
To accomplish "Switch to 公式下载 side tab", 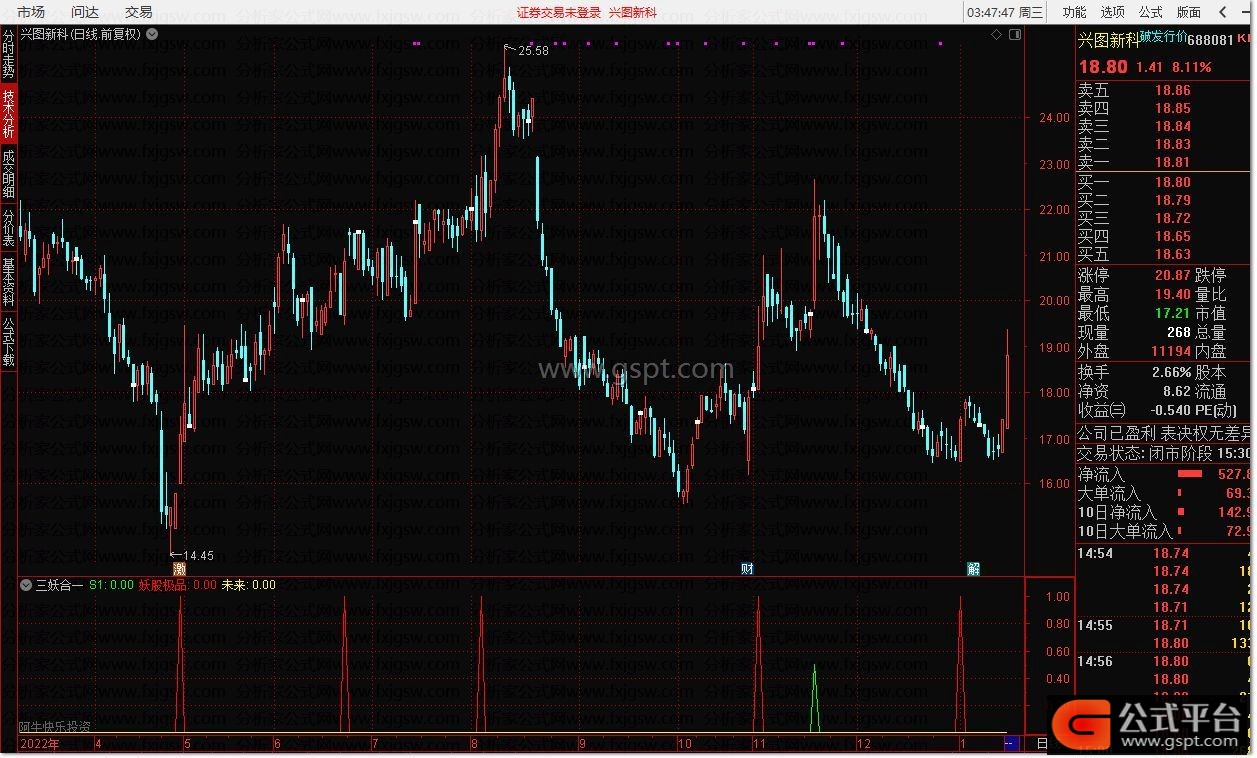I will pos(9,341).
